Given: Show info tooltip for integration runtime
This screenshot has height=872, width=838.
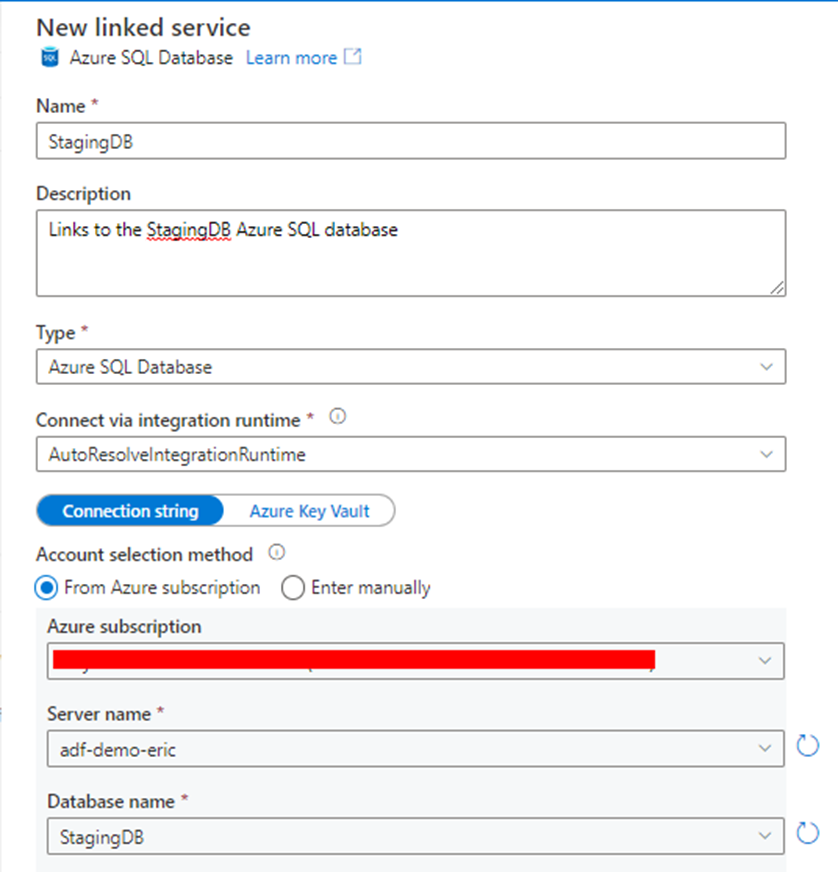Looking at the screenshot, I should pos(338,416).
